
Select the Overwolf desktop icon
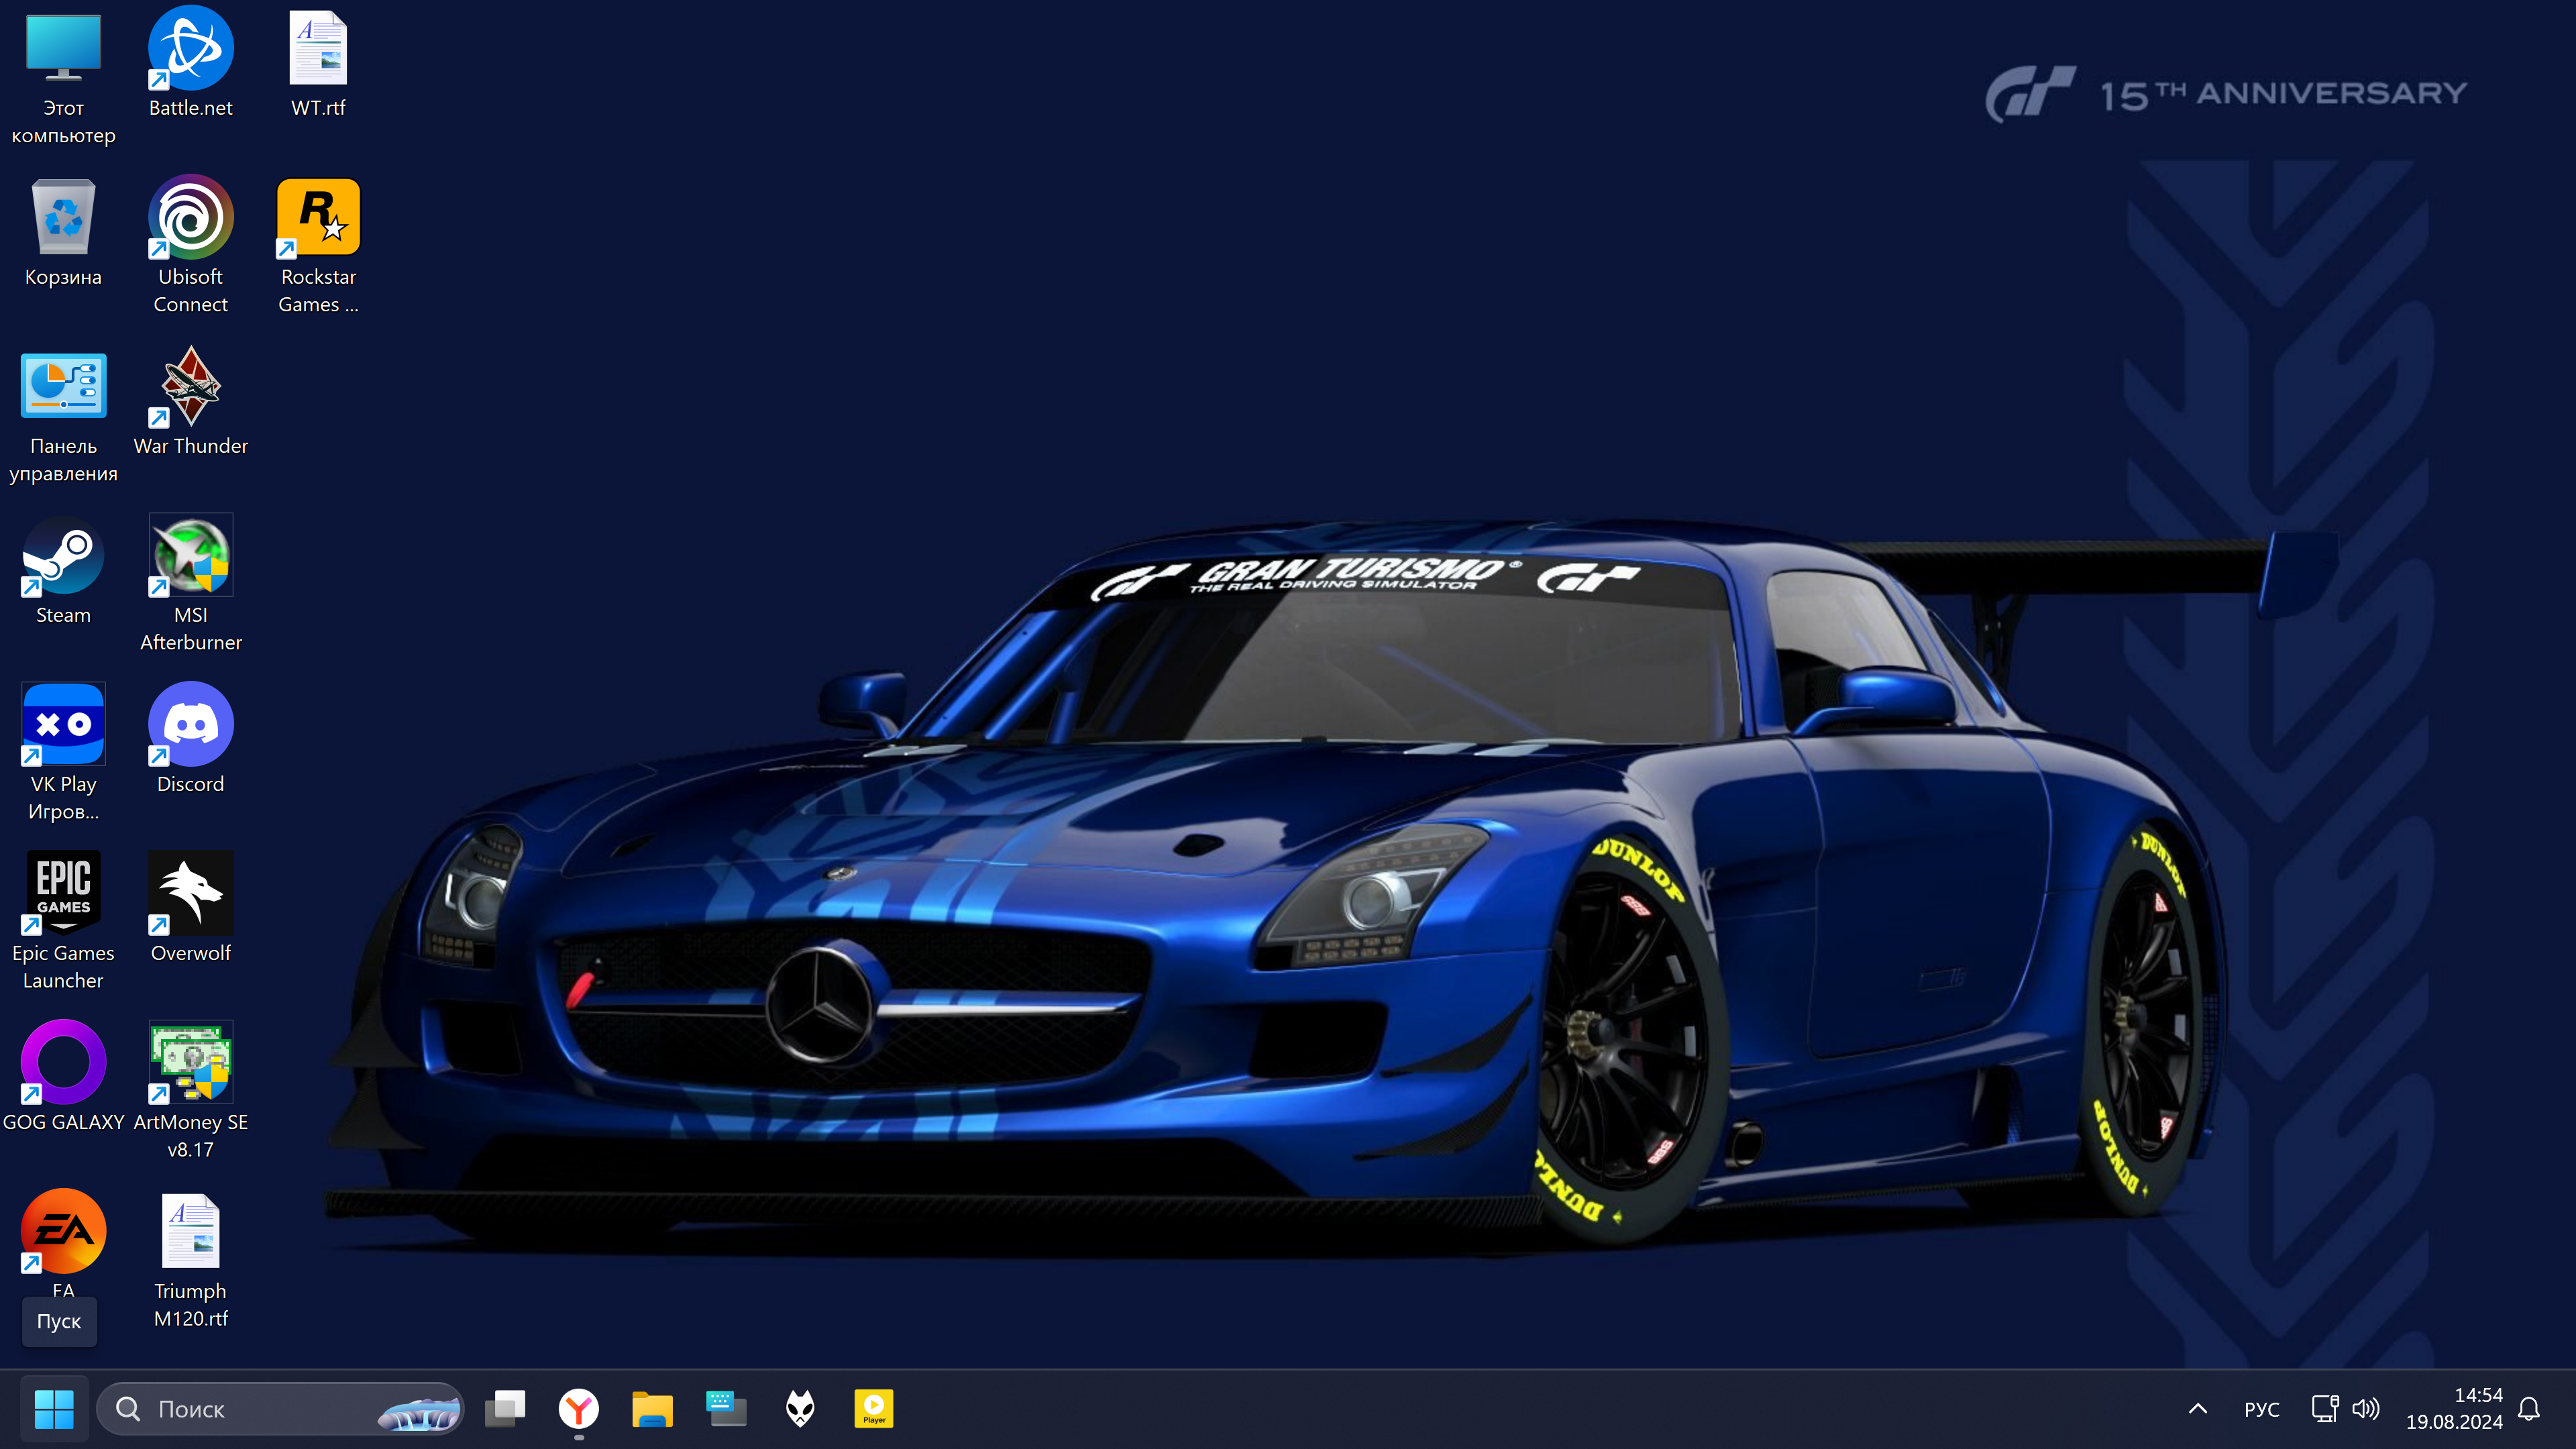[x=190, y=893]
